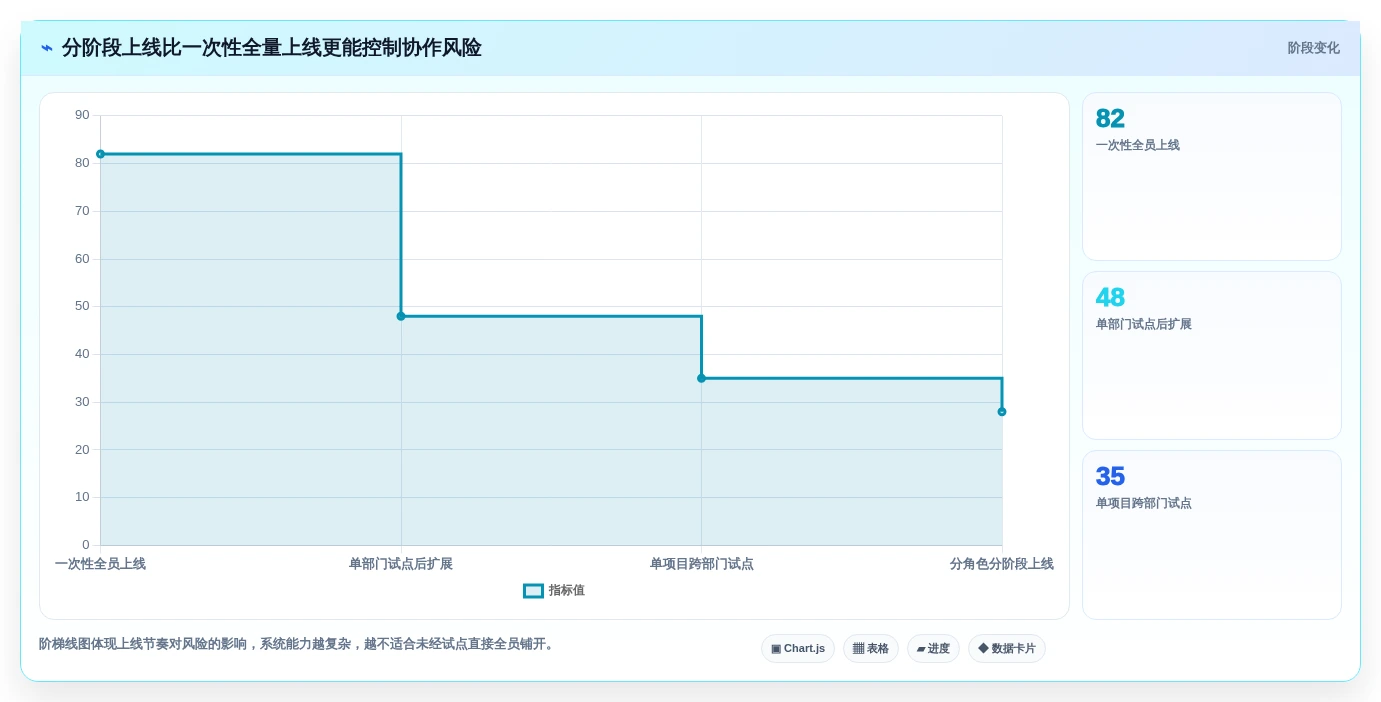Click the card label 单项目跨部门试点
The width and height of the screenshot is (1381, 702).
1144,503
